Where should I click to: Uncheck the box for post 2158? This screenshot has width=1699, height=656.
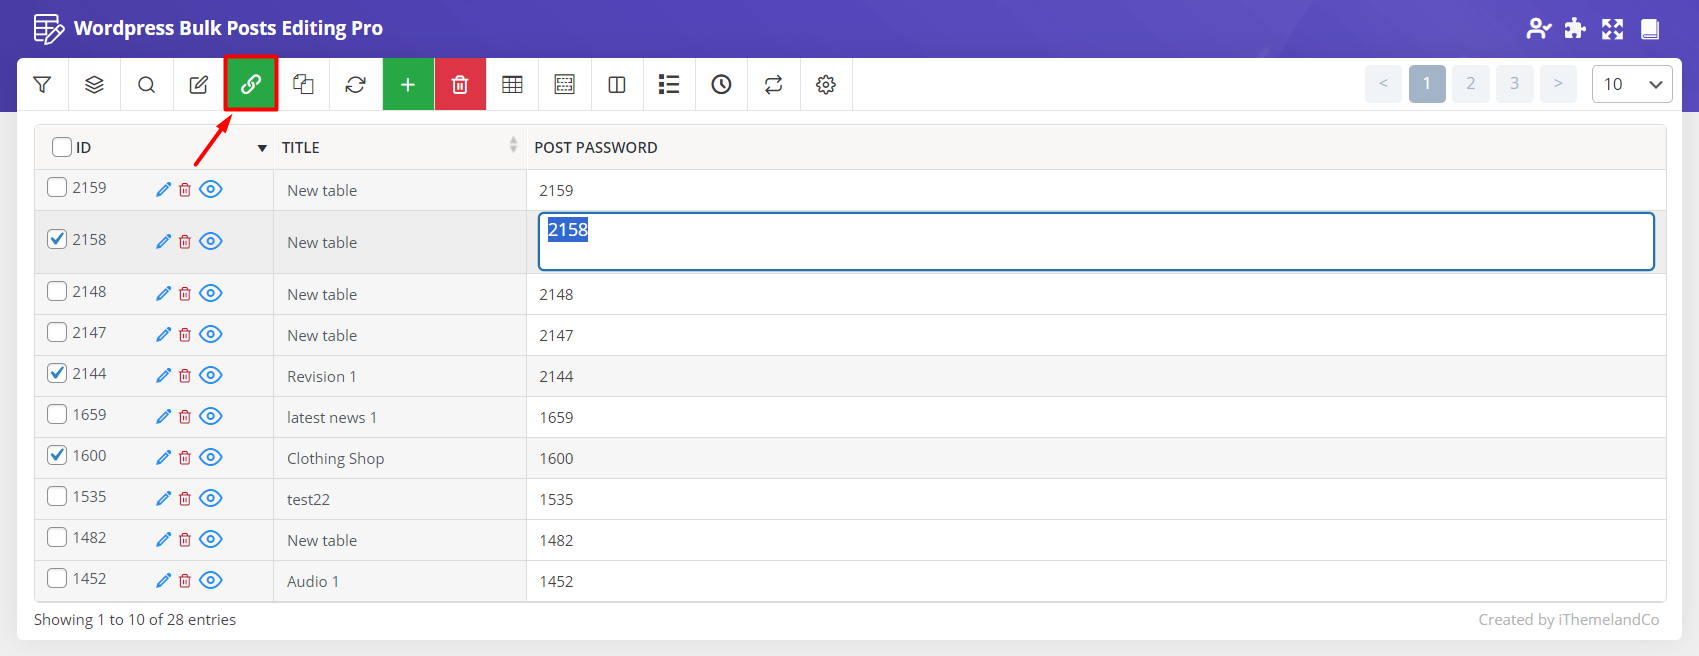coord(57,239)
